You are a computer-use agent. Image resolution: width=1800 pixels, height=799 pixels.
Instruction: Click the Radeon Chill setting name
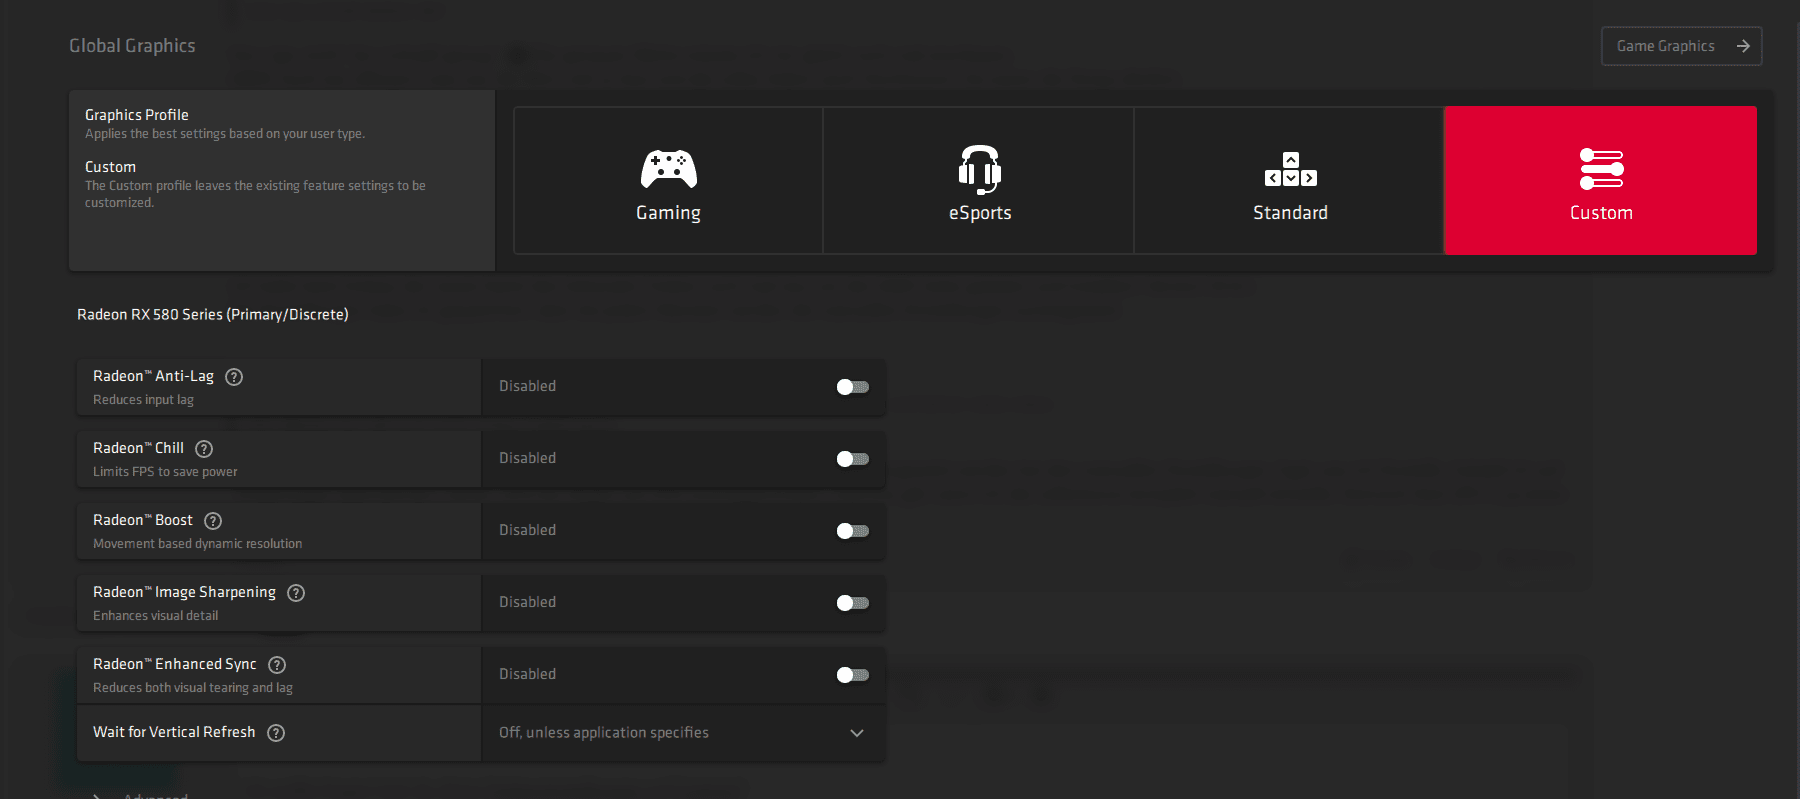[138, 448]
